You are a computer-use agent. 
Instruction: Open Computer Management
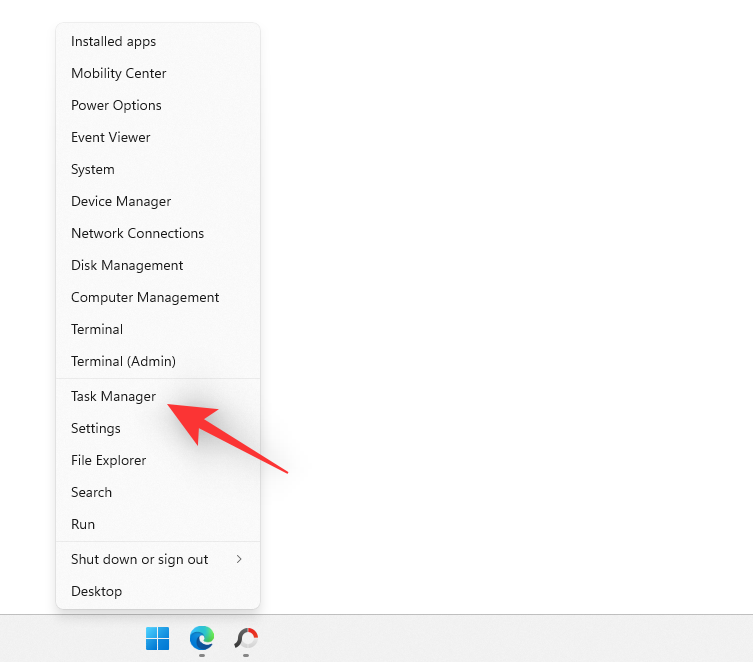coord(158,297)
